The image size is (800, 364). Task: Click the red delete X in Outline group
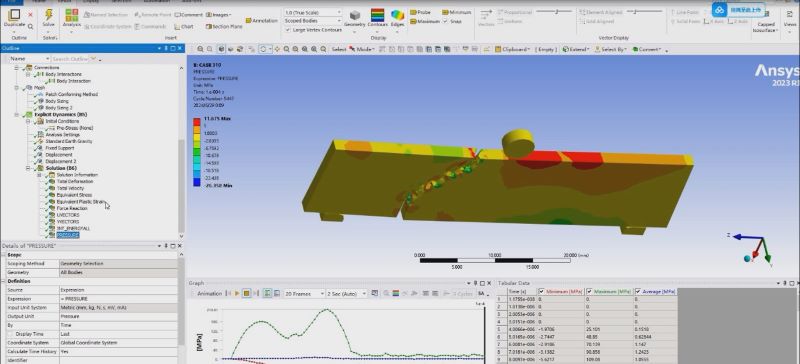(31, 15)
